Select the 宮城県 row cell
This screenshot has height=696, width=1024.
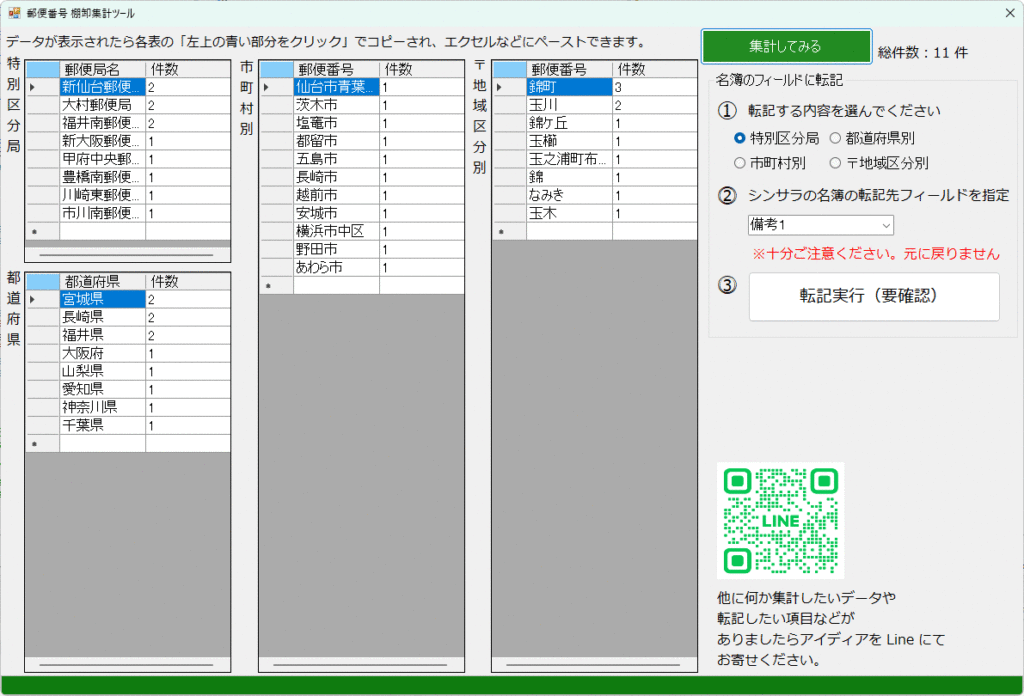point(102,299)
